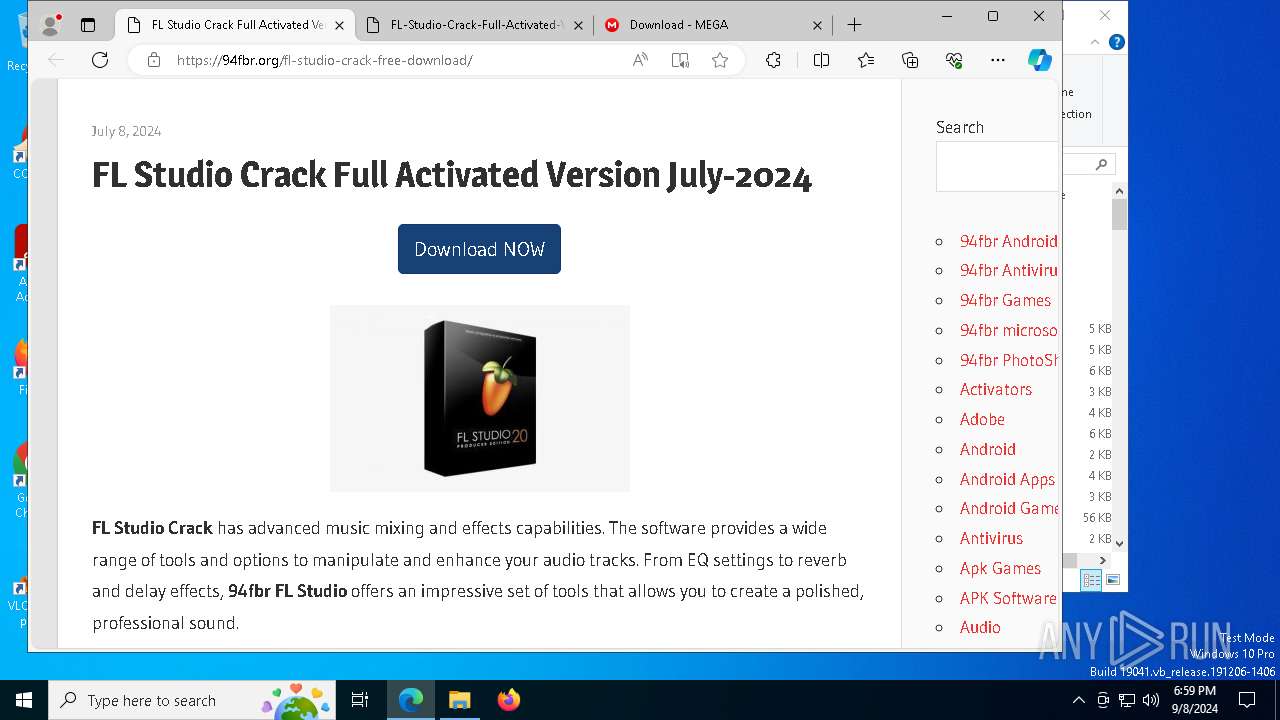Click the article title heading
The image size is (1280, 720).
pos(452,175)
